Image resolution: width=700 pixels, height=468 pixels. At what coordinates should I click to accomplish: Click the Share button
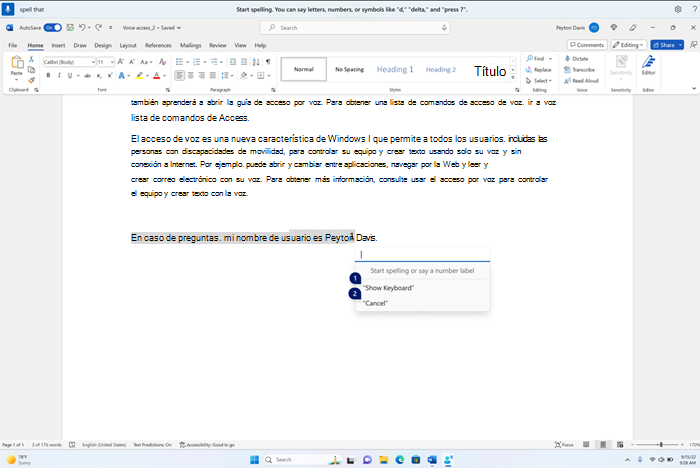(663, 45)
